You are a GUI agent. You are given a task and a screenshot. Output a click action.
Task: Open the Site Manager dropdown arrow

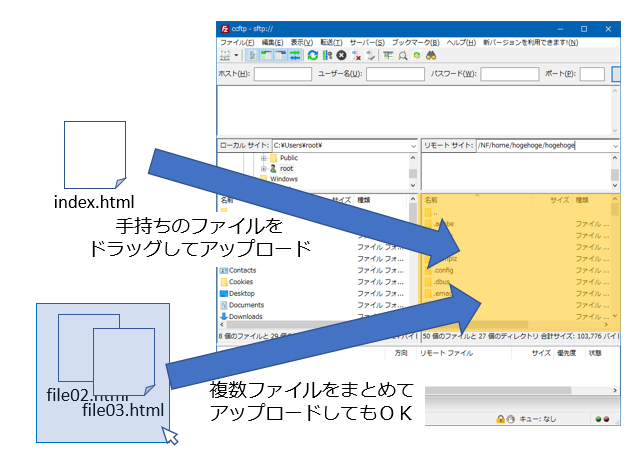(236, 56)
